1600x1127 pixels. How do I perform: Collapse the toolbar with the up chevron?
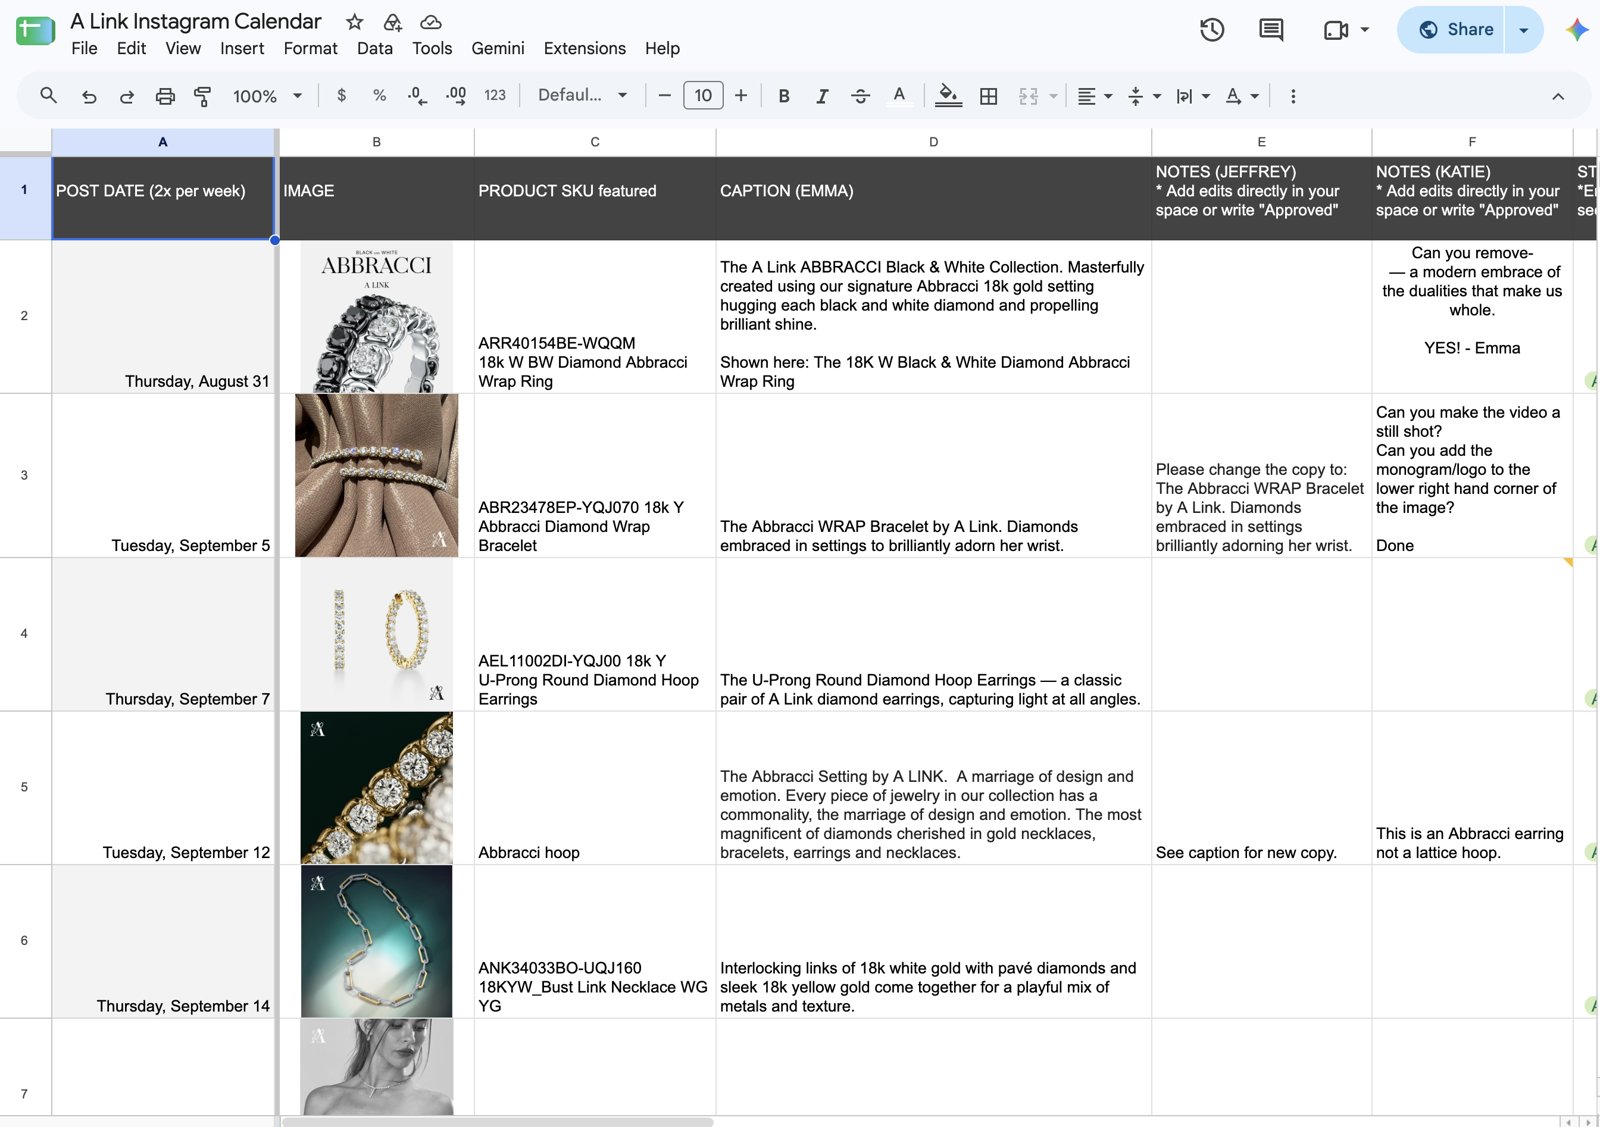pyautogui.click(x=1558, y=96)
